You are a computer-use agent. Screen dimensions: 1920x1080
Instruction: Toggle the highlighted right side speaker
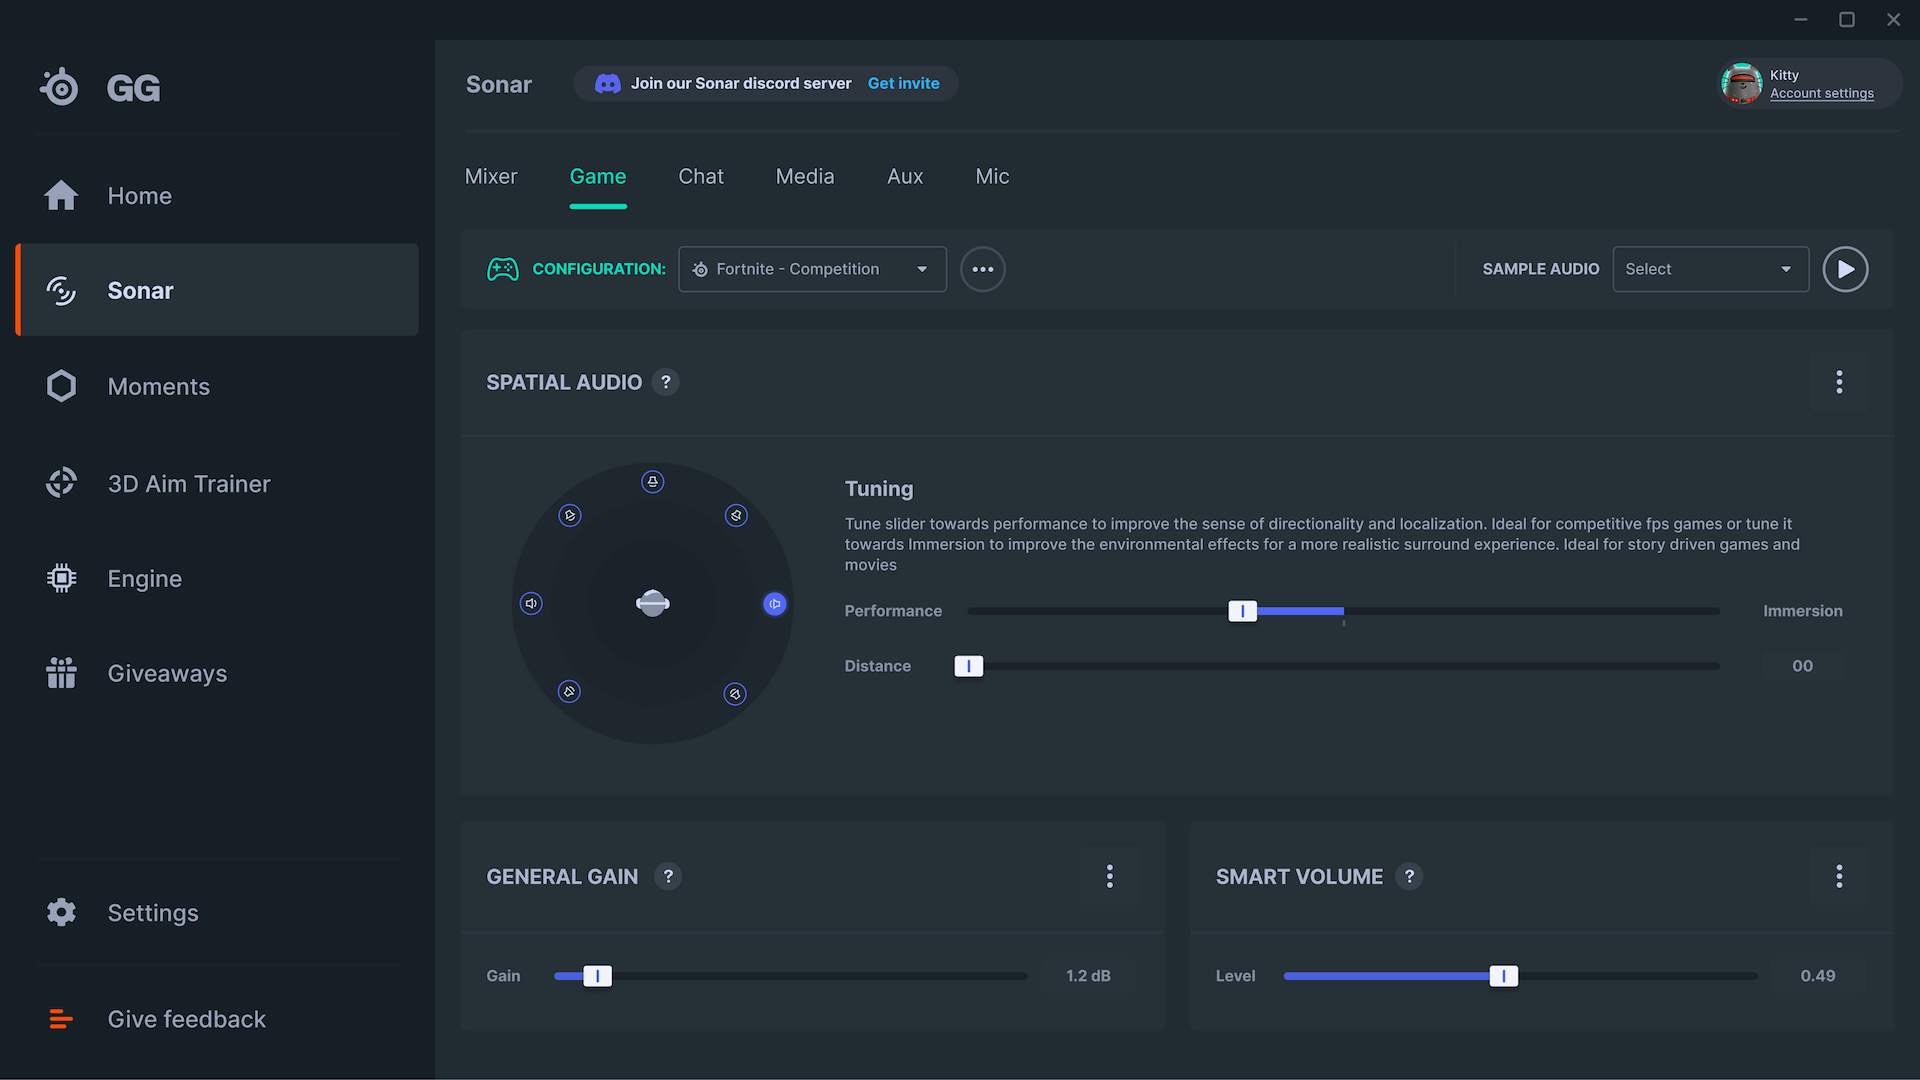point(775,604)
